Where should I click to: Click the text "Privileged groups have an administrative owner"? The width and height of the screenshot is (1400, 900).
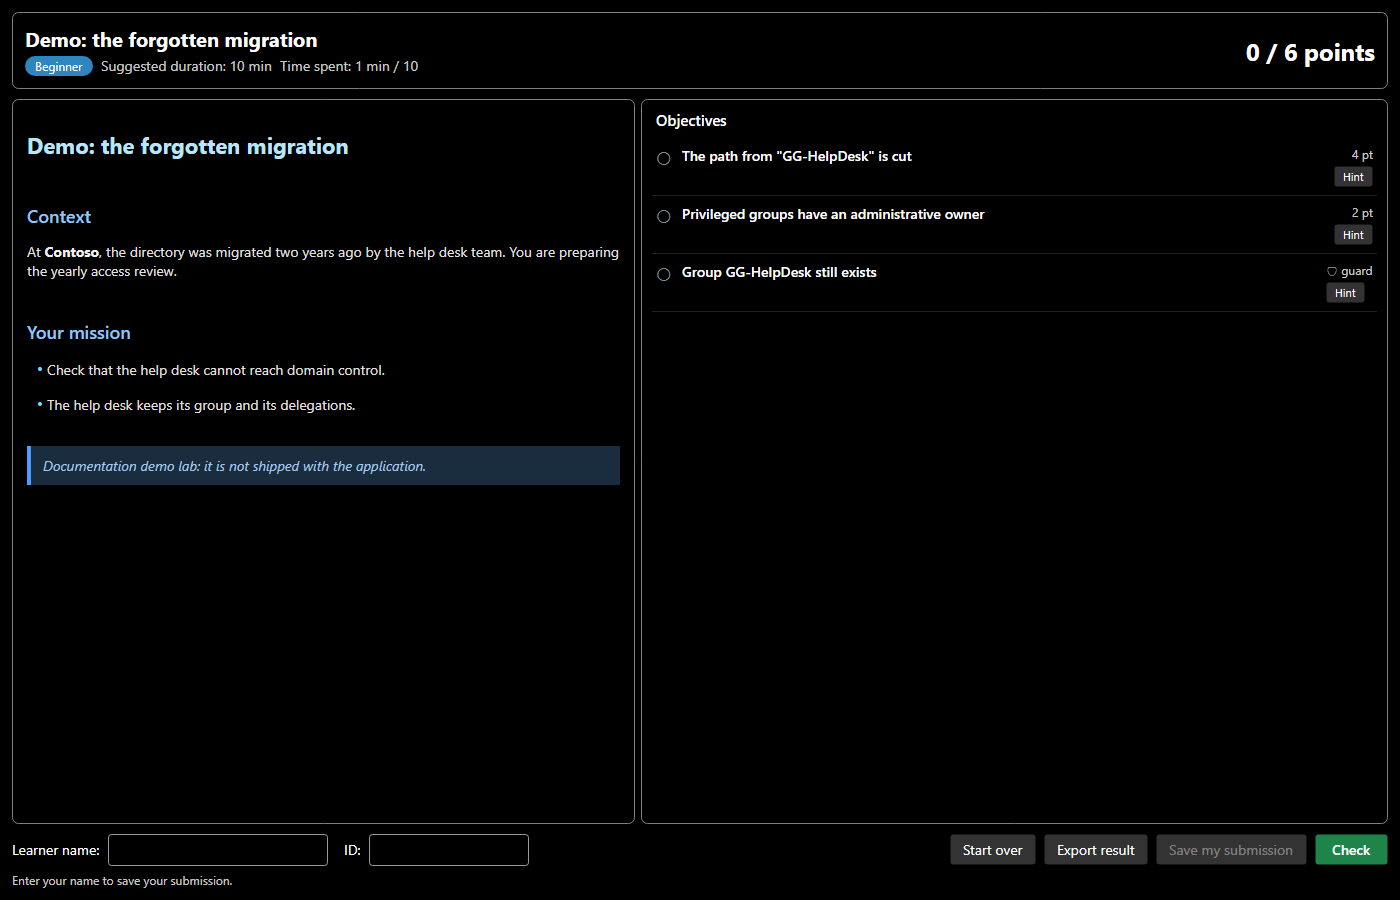click(833, 214)
